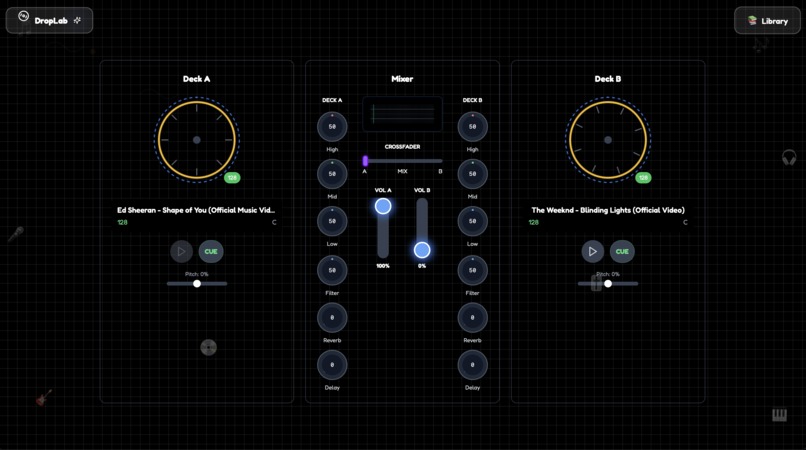Click the mixer waveform display
The width and height of the screenshot is (806, 450).
click(402, 114)
